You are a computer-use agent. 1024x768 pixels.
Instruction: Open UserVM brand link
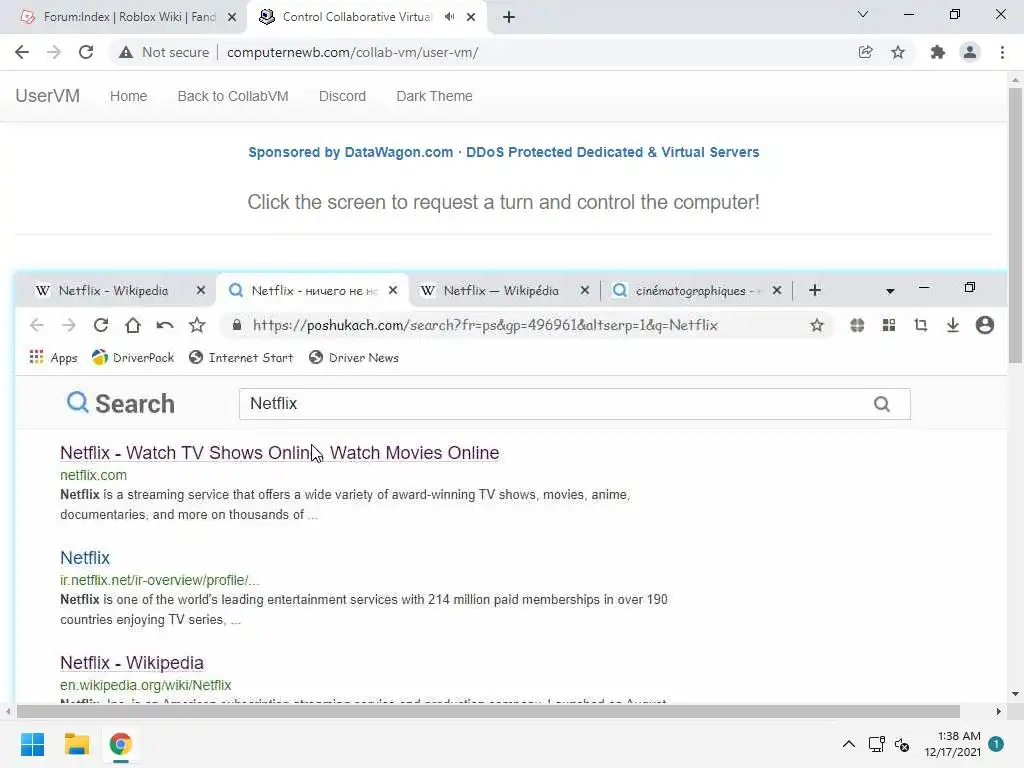pyautogui.click(x=48, y=96)
